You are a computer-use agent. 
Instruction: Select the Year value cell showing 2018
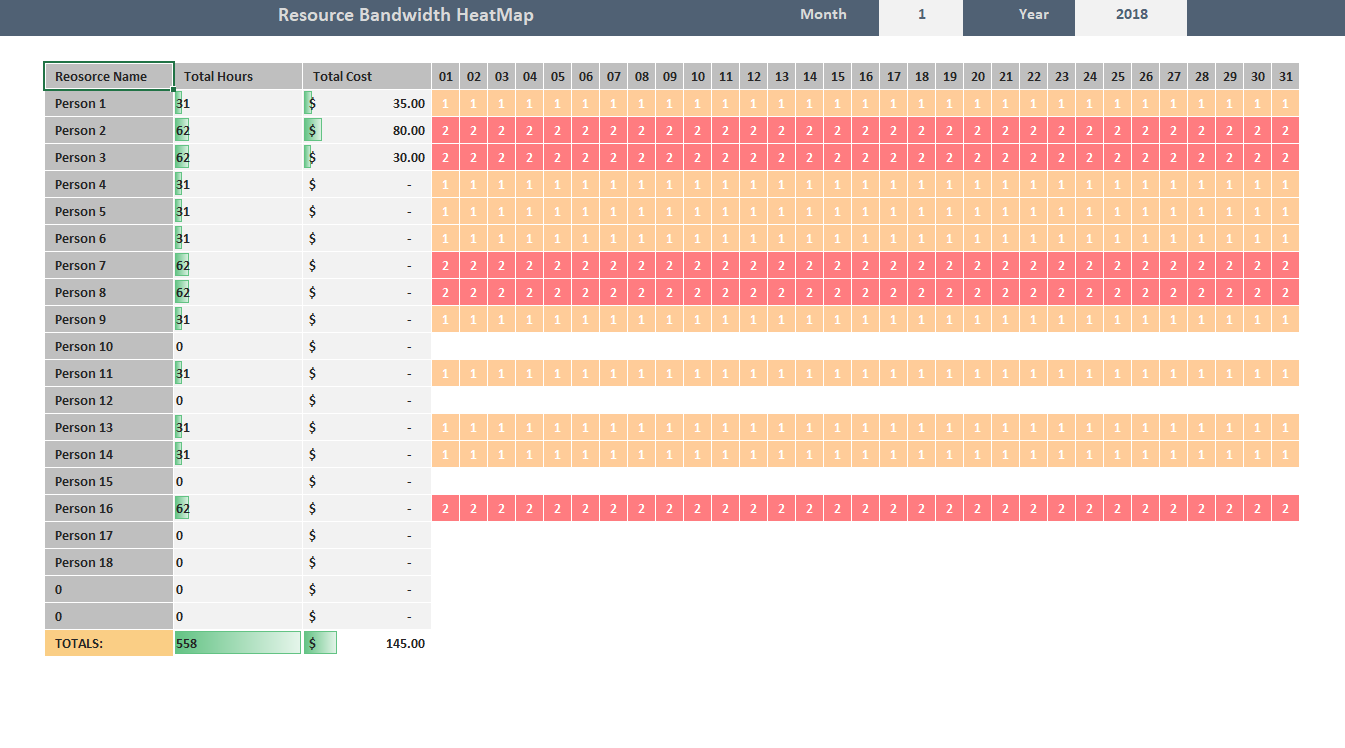click(x=1130, y=15)
